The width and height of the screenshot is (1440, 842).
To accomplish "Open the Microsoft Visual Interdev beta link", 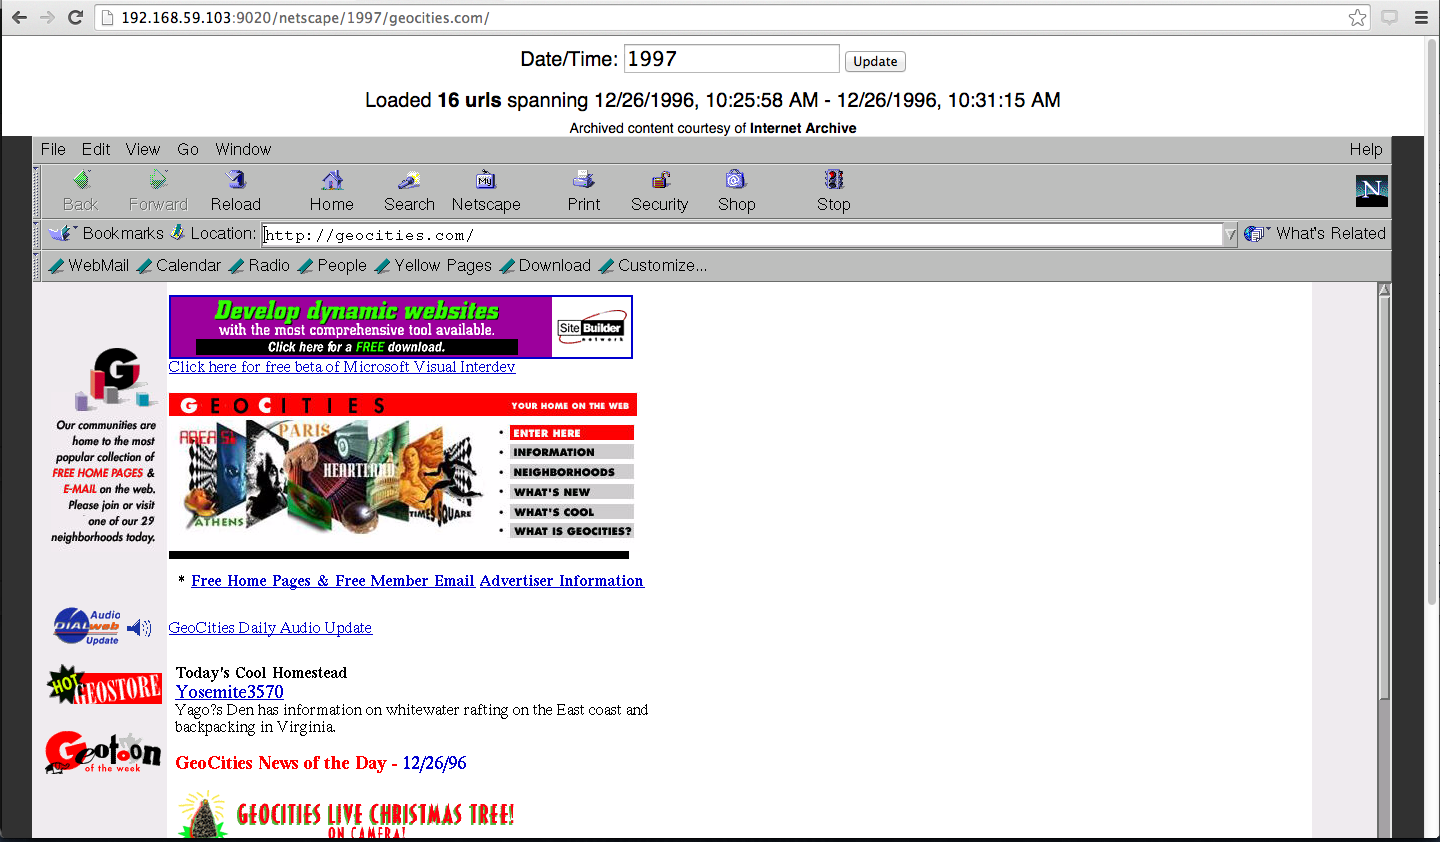I will 342,367.
